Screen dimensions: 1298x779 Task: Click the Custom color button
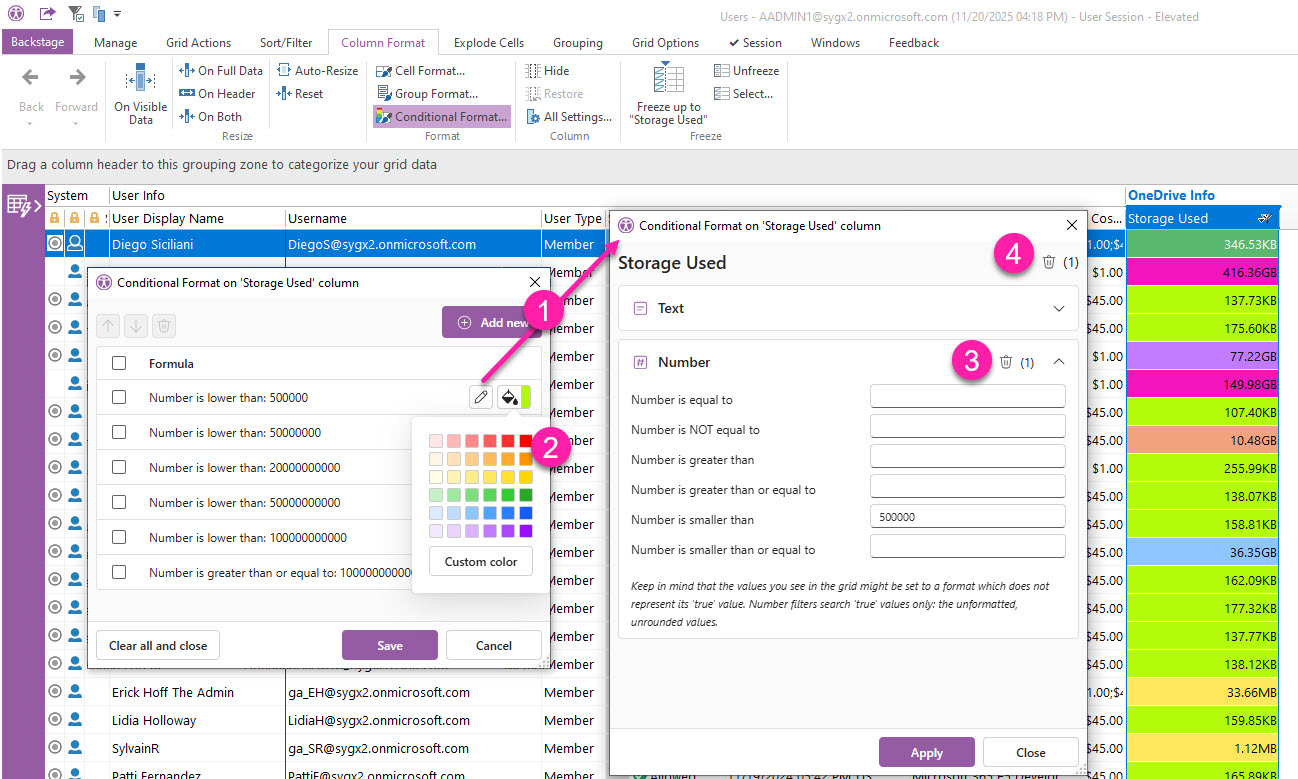[481, 562]
